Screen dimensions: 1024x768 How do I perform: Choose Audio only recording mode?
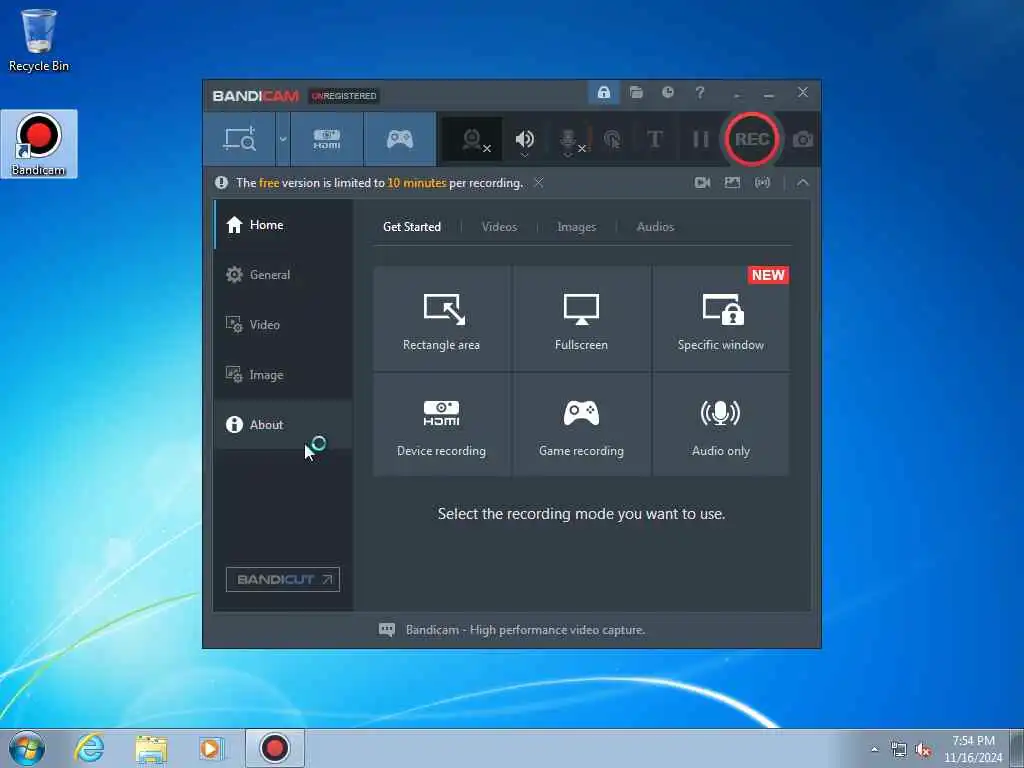pyautogui.click(x=721, y=424)
